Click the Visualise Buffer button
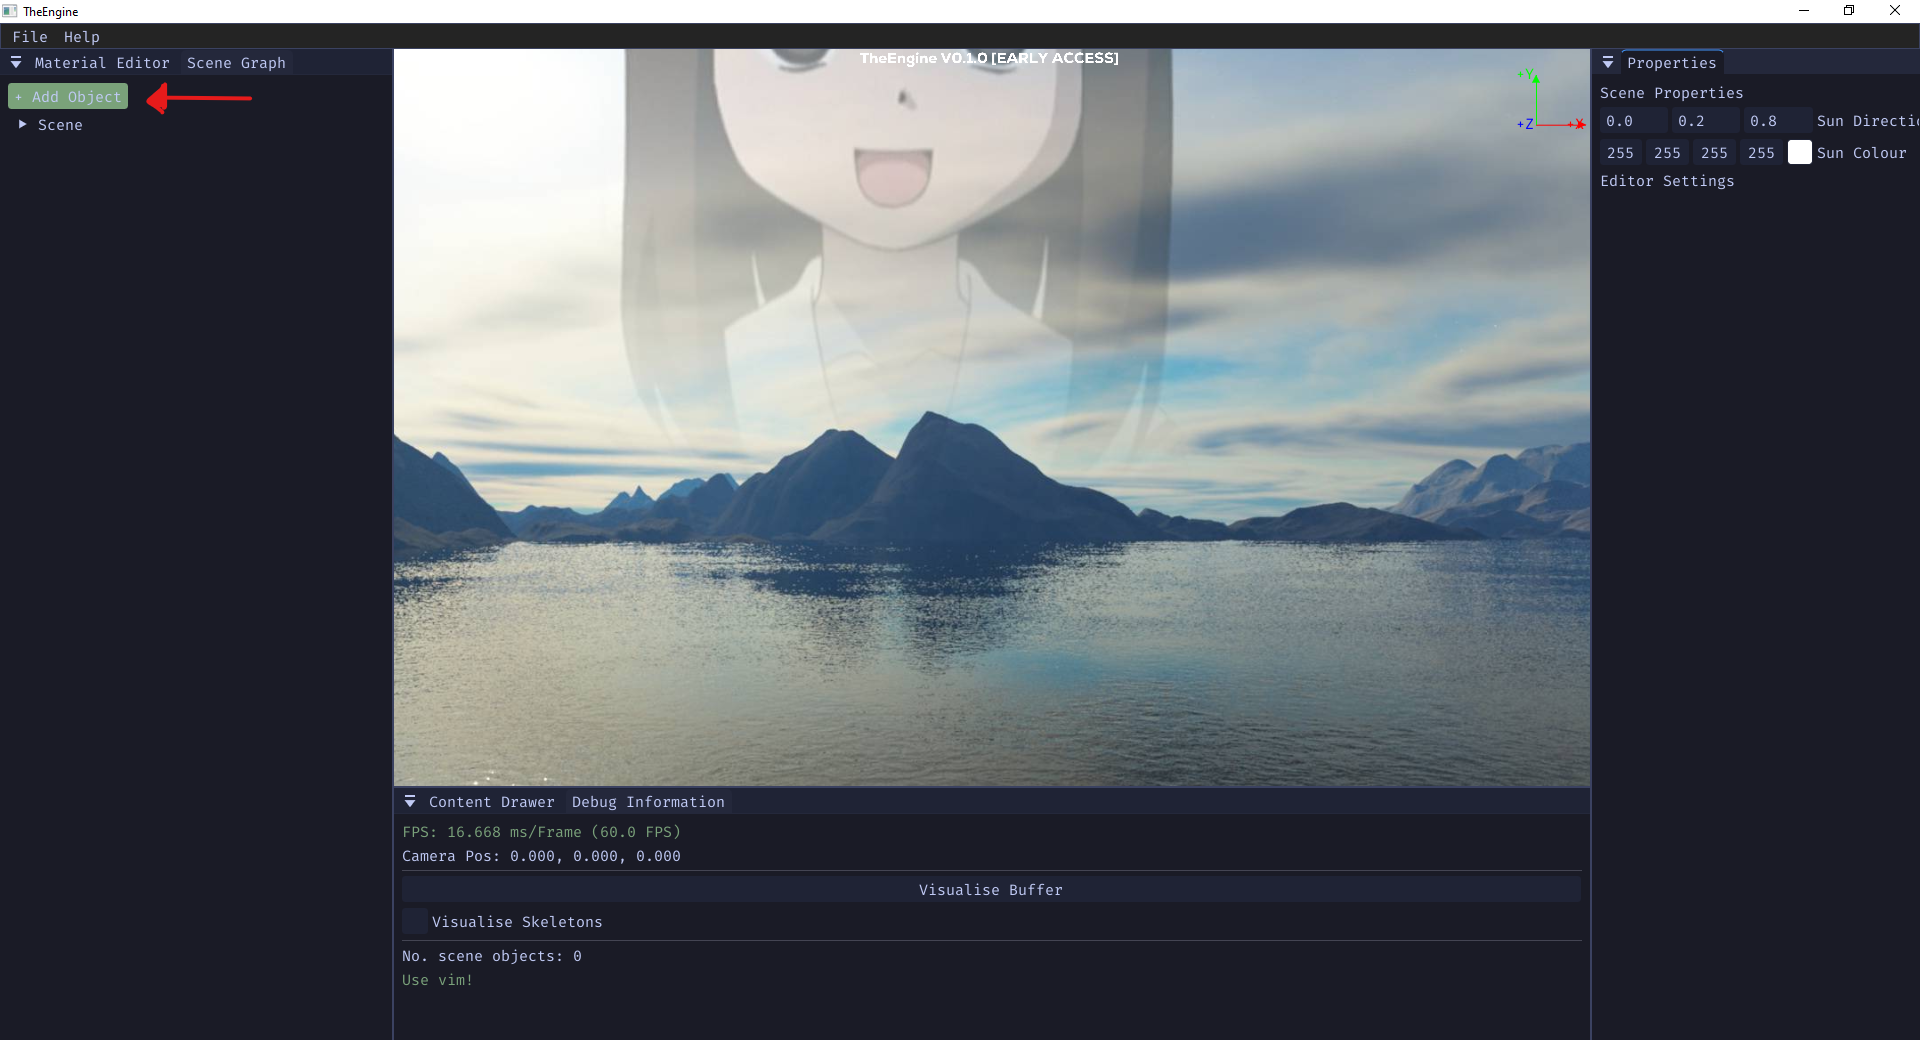This screenshot has height=1040, width=1920. click(991, 890)
